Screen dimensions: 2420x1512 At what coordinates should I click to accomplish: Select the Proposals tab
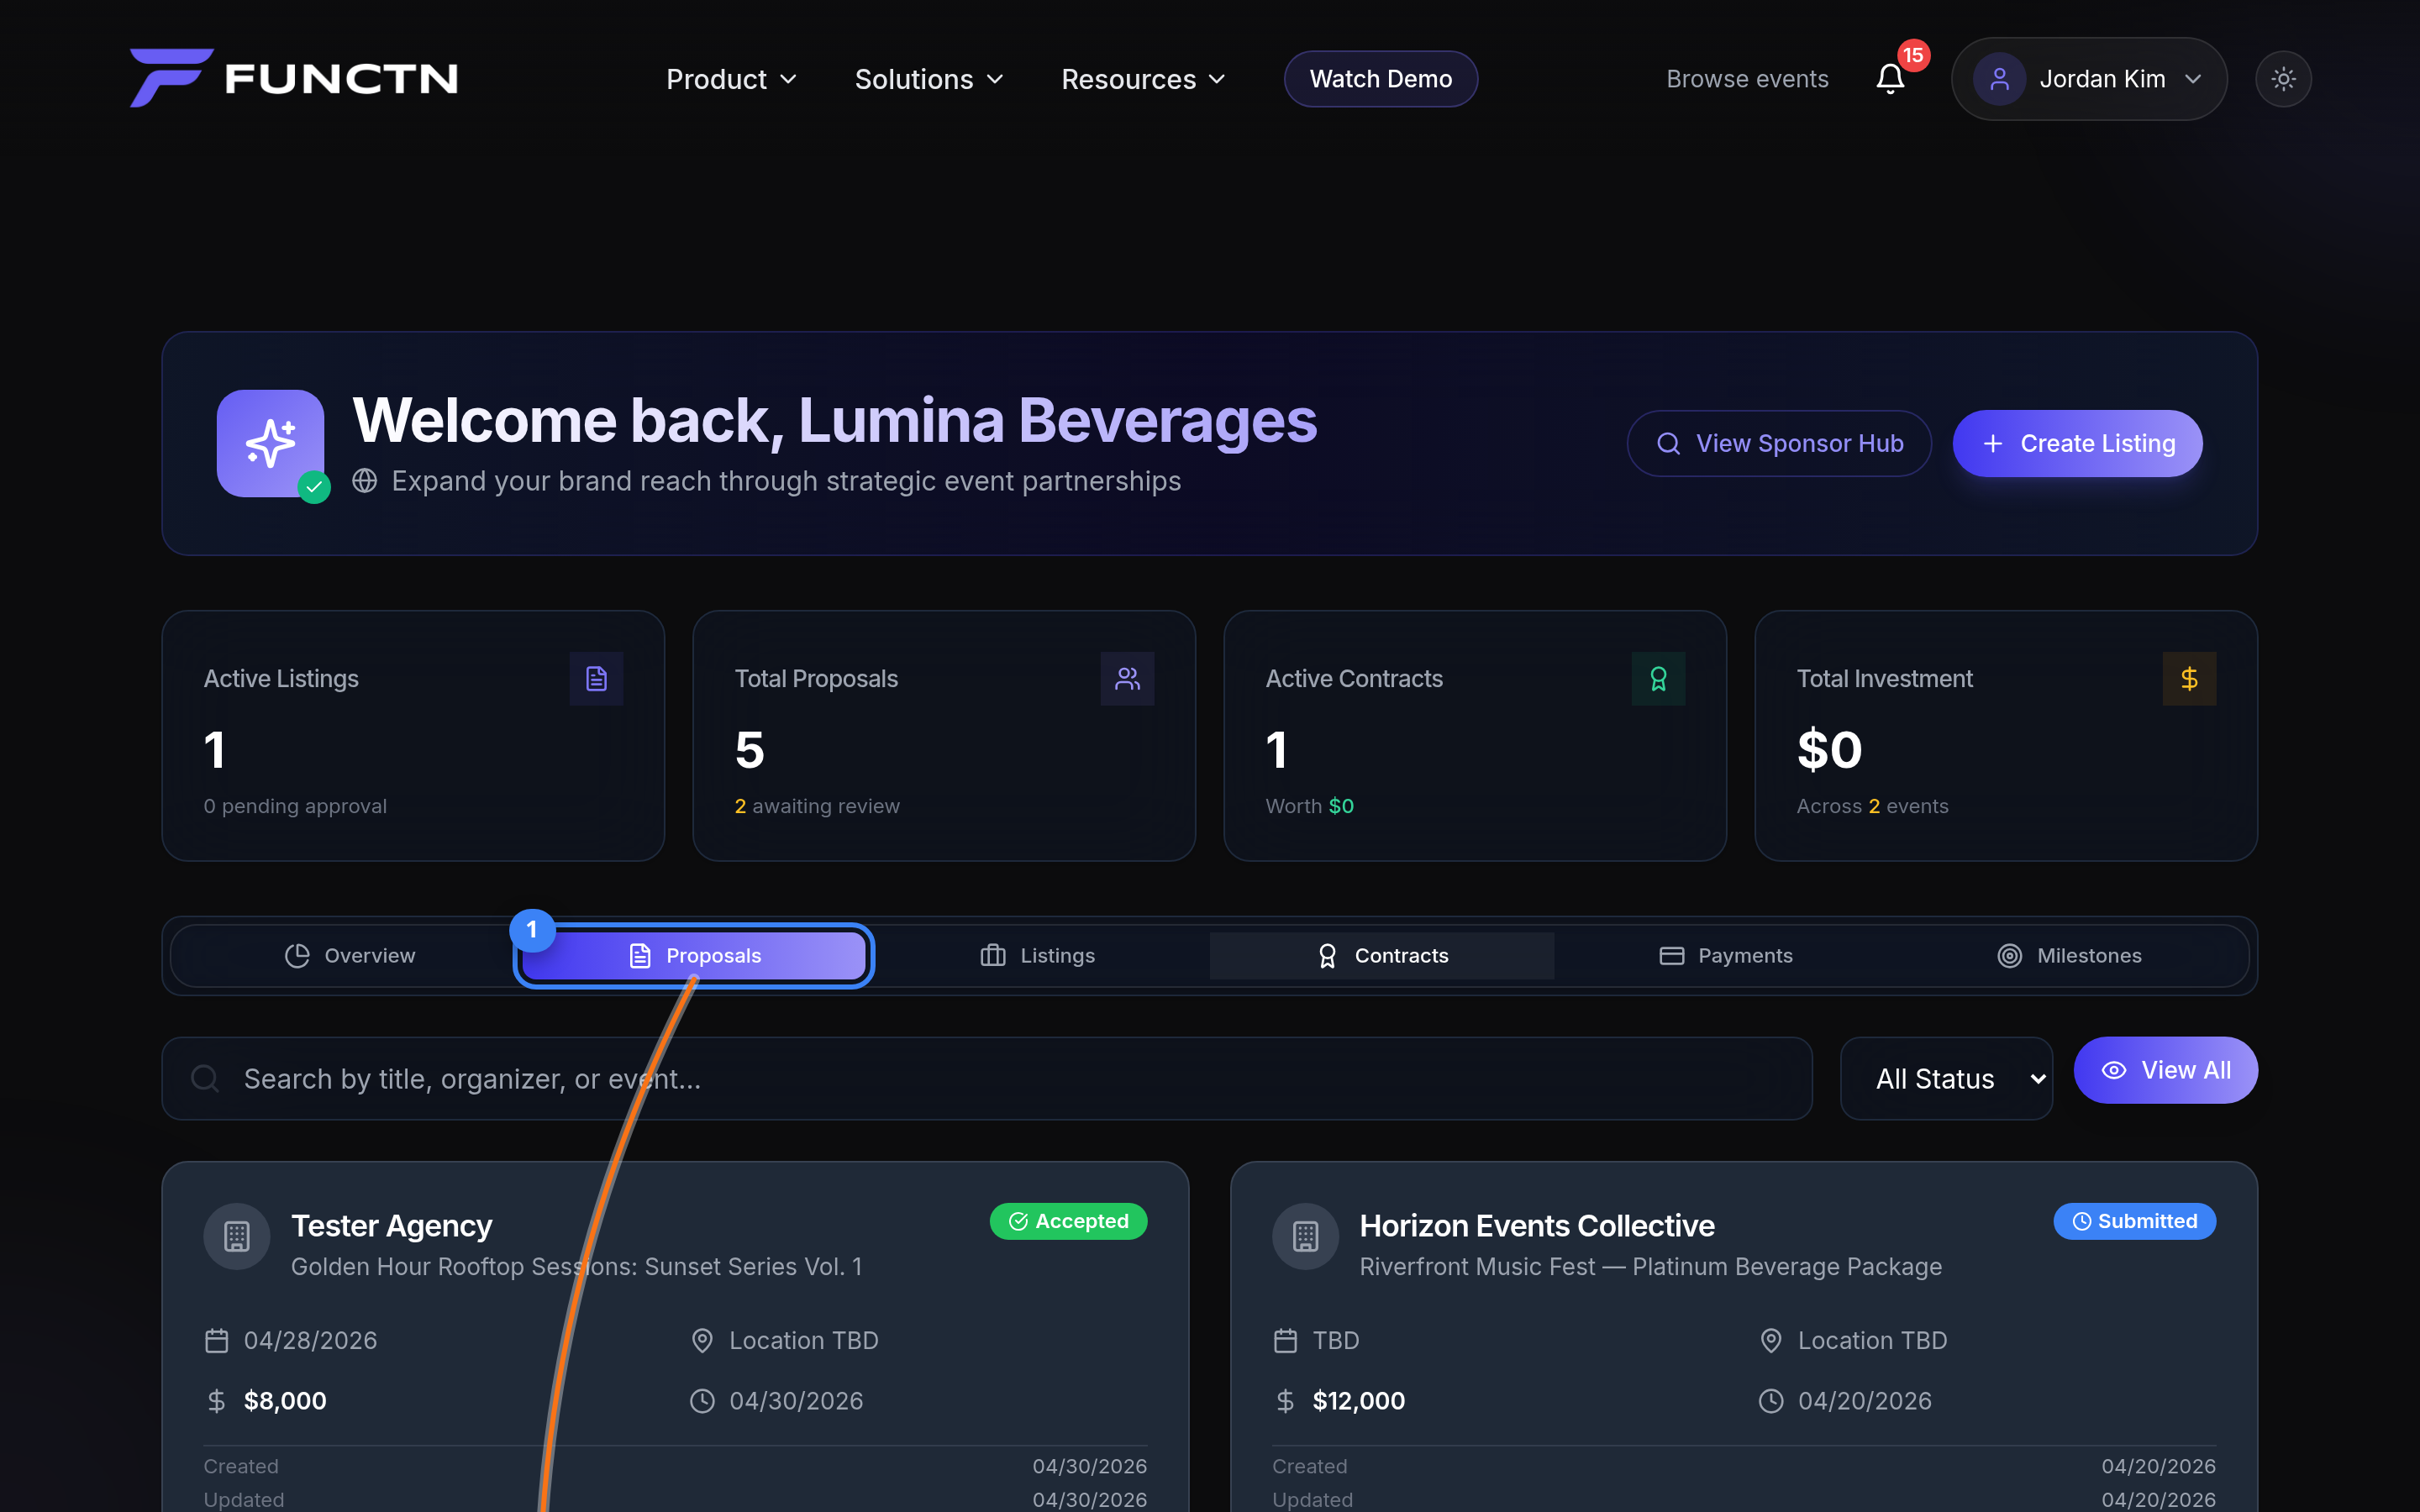(694, 955)
